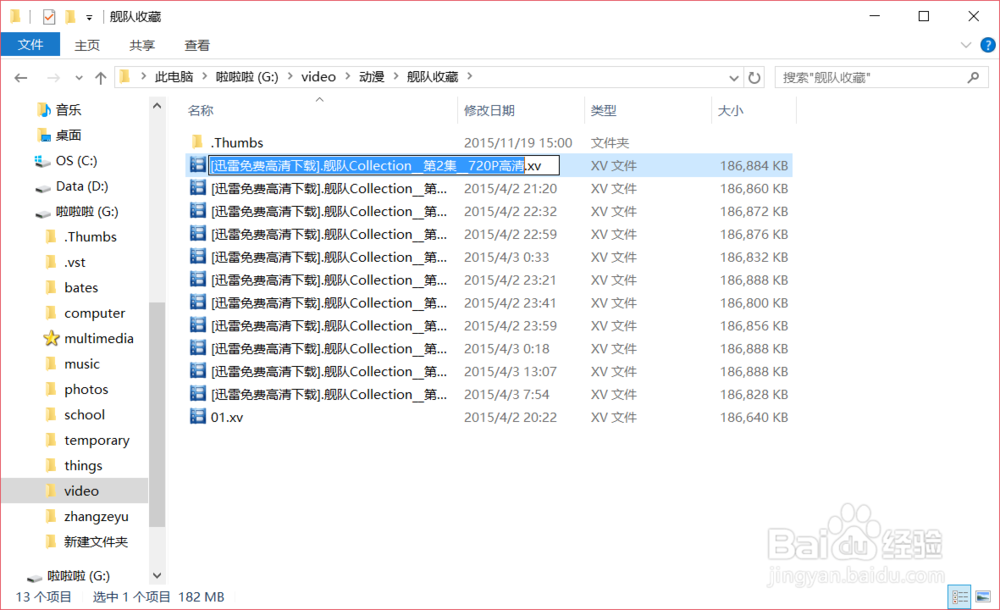This screenshot has width=1000, height=610.
Task: Sort by the 名称 column header
Action: tap(201, 110)
